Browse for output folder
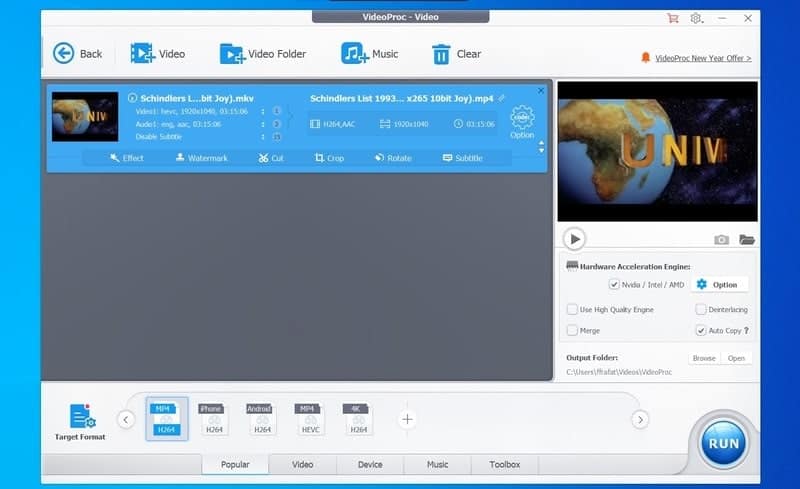The width and height of the screenshot is (800, 489). pos(704,358)
